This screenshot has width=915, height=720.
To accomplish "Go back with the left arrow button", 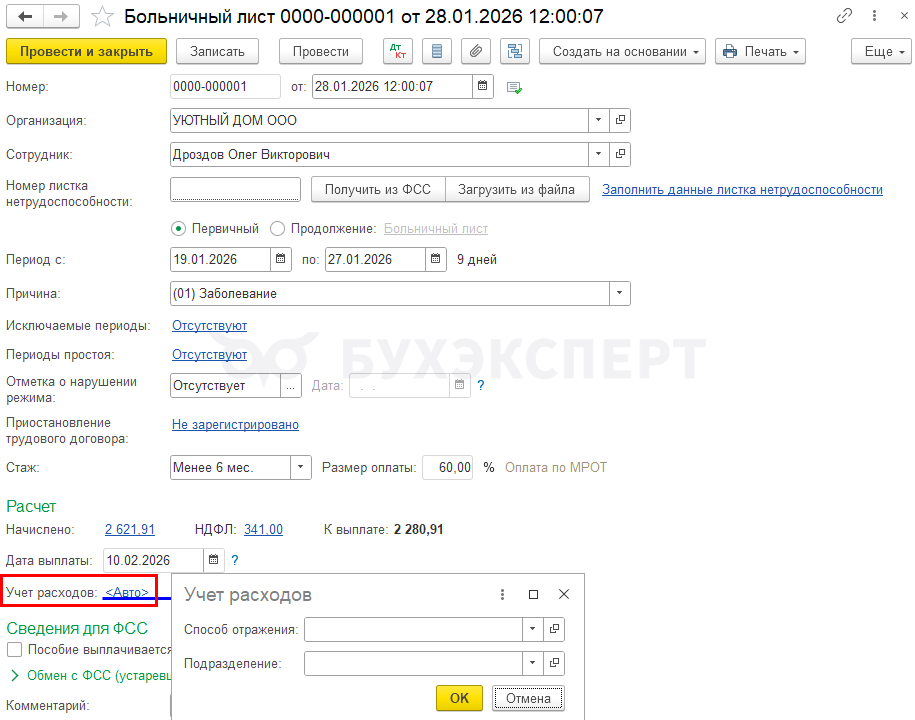I will point(25,16).
